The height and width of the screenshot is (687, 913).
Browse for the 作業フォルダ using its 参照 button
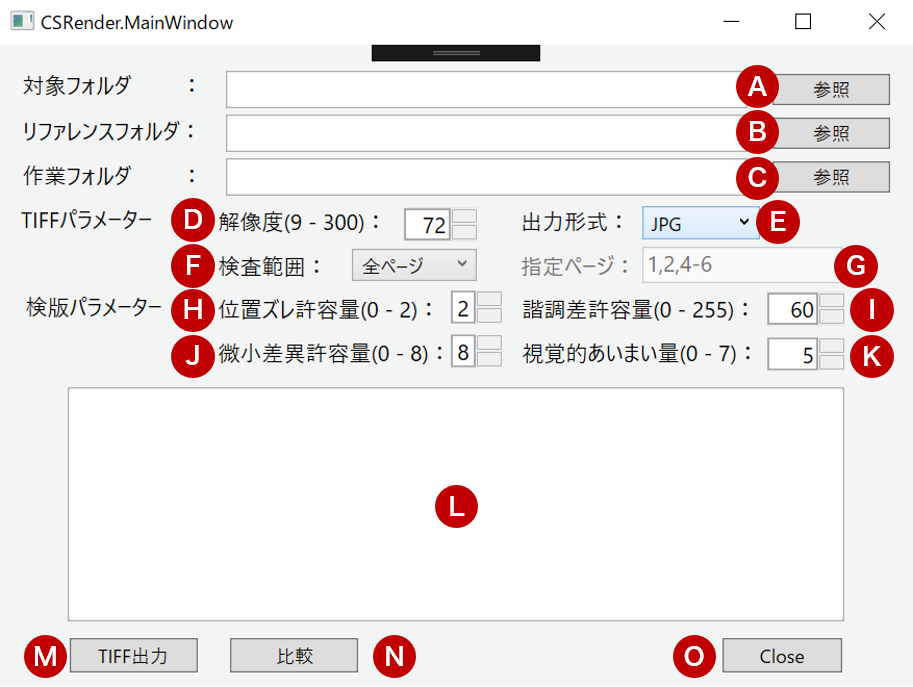[x=833, y=177]
